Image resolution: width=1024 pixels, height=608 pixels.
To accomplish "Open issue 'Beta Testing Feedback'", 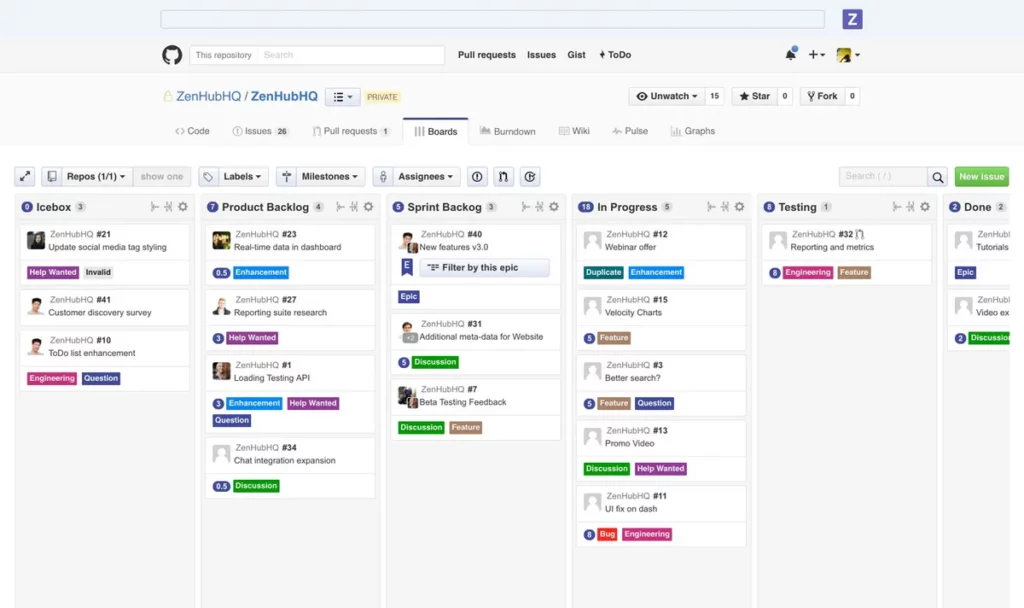I will click(x=462, y=402).
